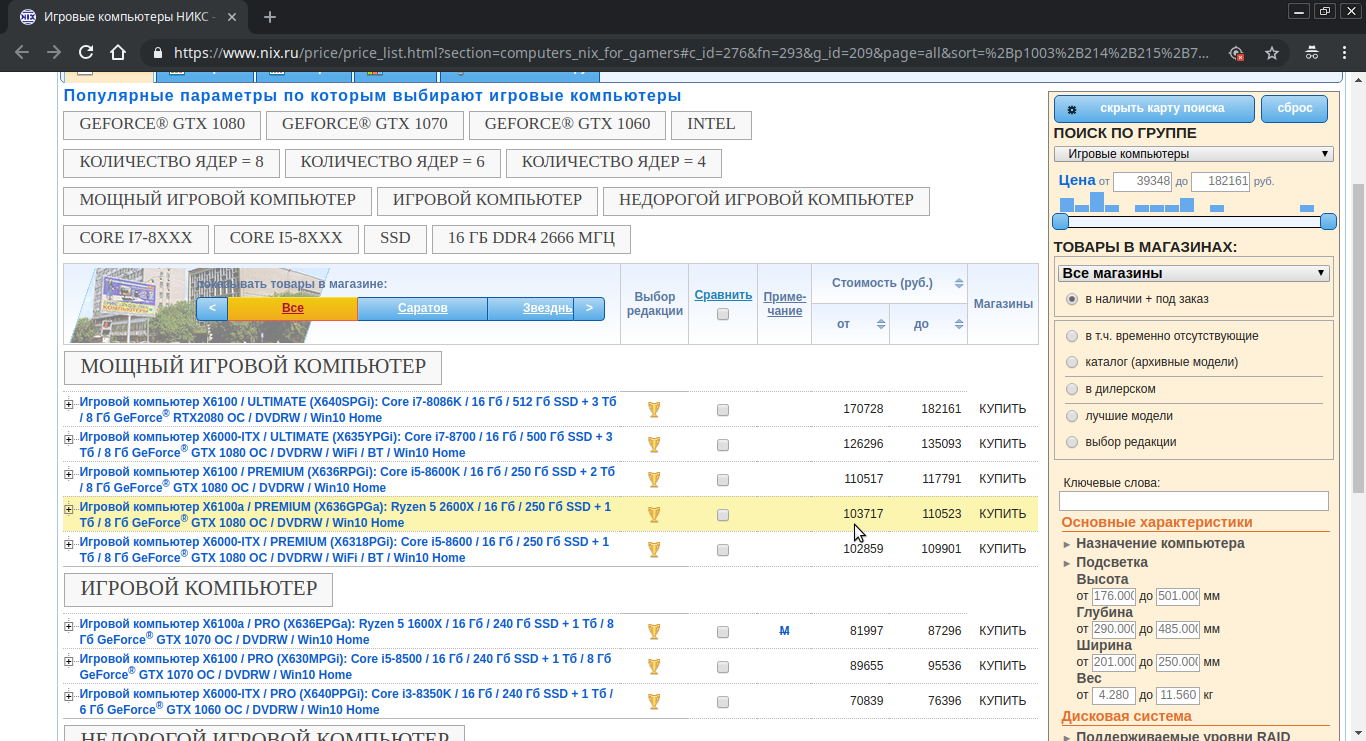Viewport: 1366px width, 741px height.
Task: Open the Chrome three-dot menu
Action: click(1344, 52)
